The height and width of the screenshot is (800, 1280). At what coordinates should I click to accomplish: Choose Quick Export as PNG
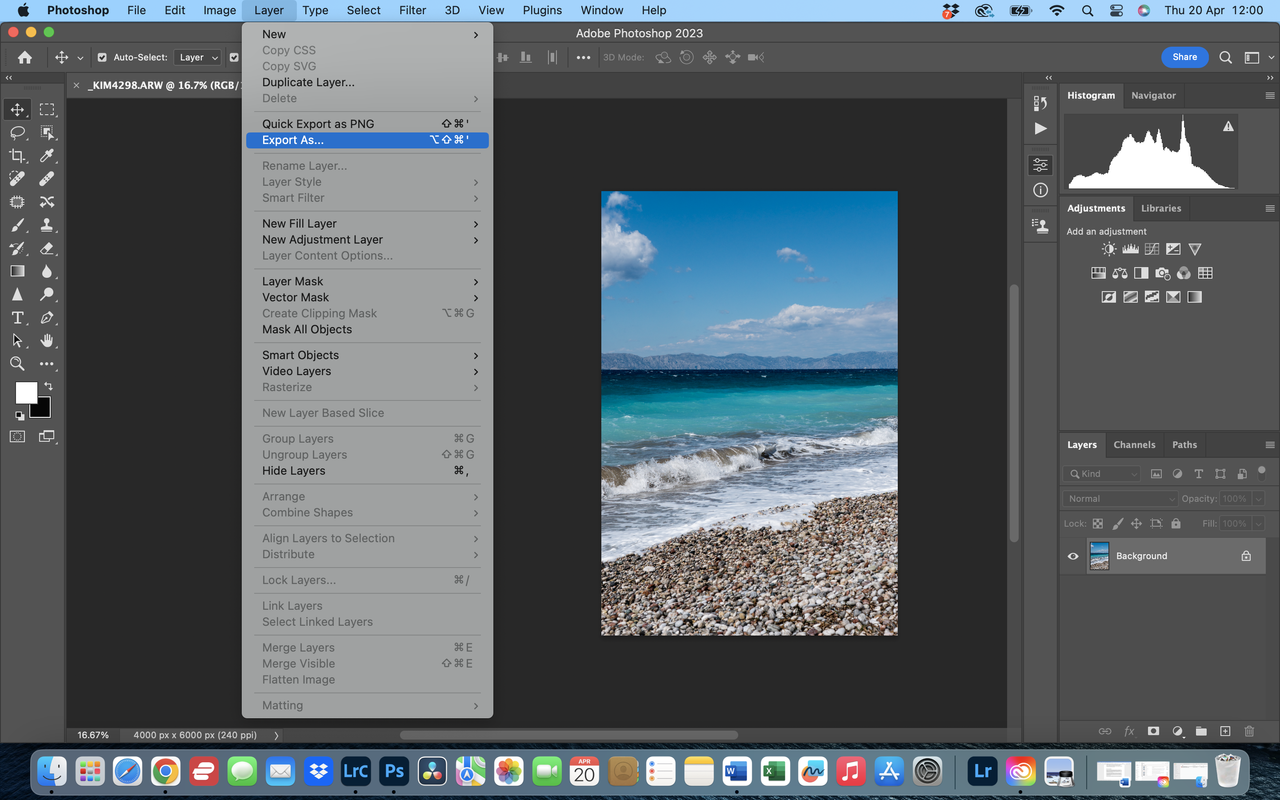[367, 124]
